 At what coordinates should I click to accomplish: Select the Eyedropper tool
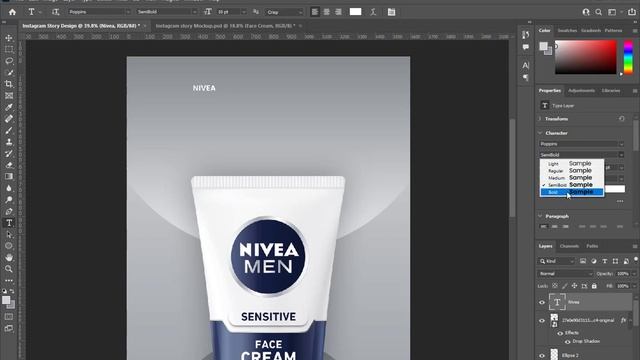pyautogui.click(x=9, y=107)
